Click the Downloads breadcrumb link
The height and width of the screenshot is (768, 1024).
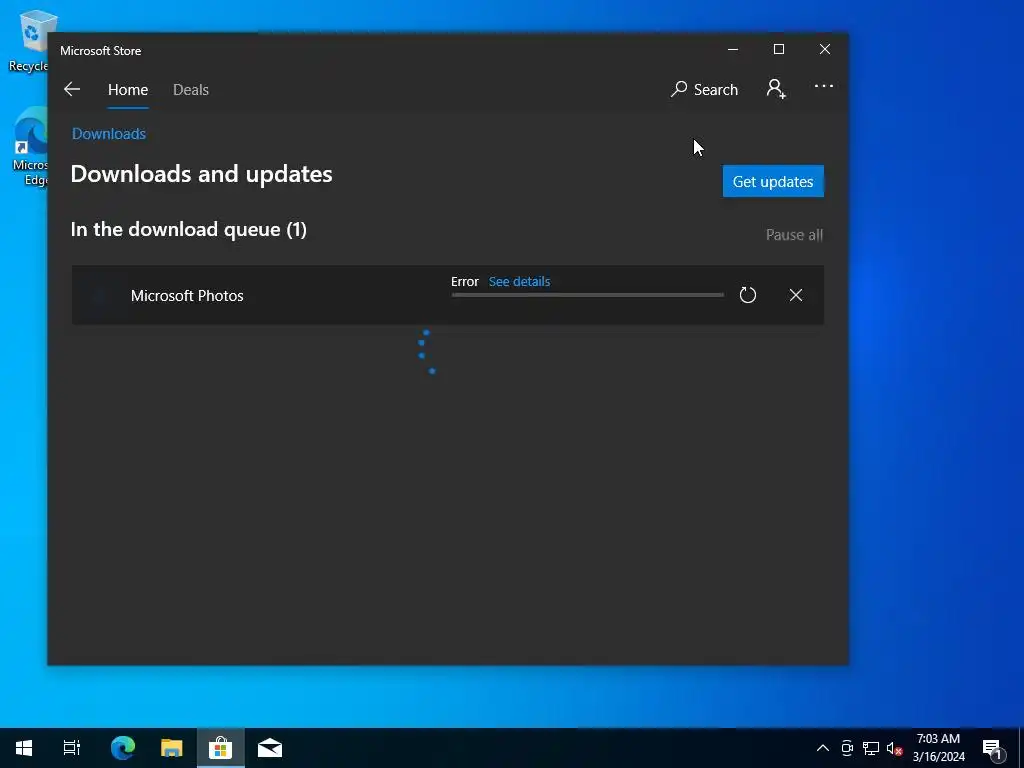click(108, 133)
